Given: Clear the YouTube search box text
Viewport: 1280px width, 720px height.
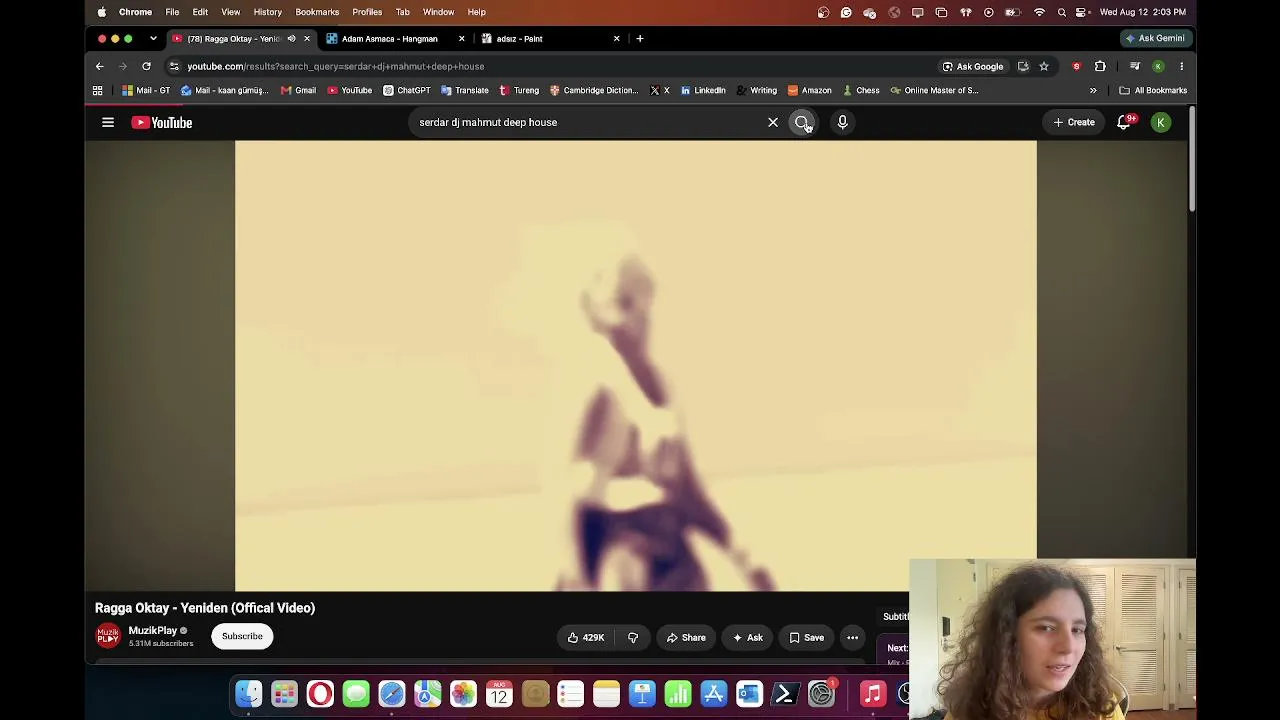Looking at the screenshot, I should 773,122.
